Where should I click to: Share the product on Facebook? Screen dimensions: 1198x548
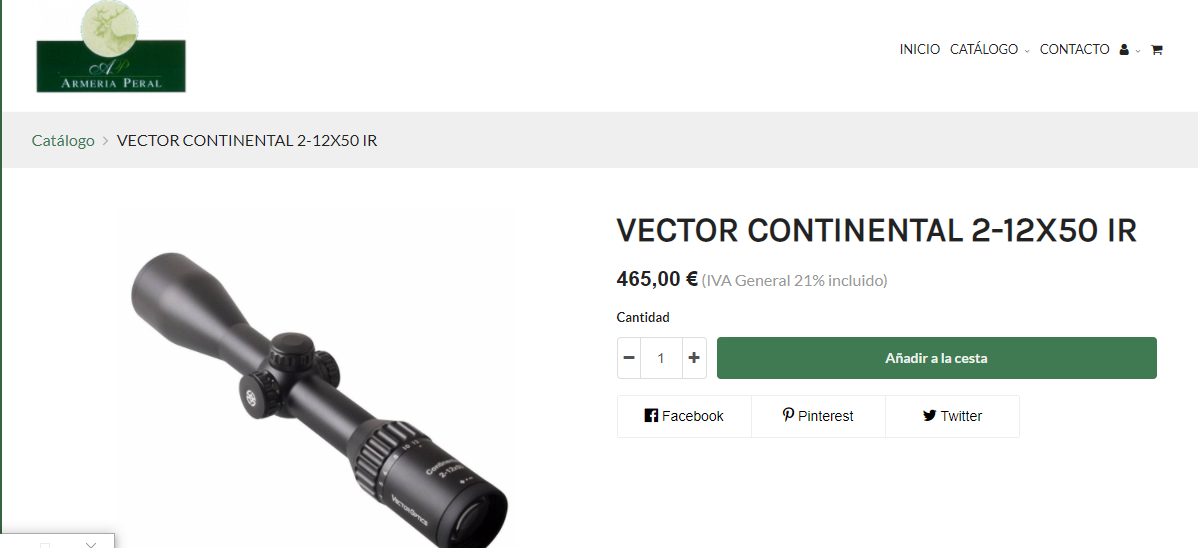point(684,416)
